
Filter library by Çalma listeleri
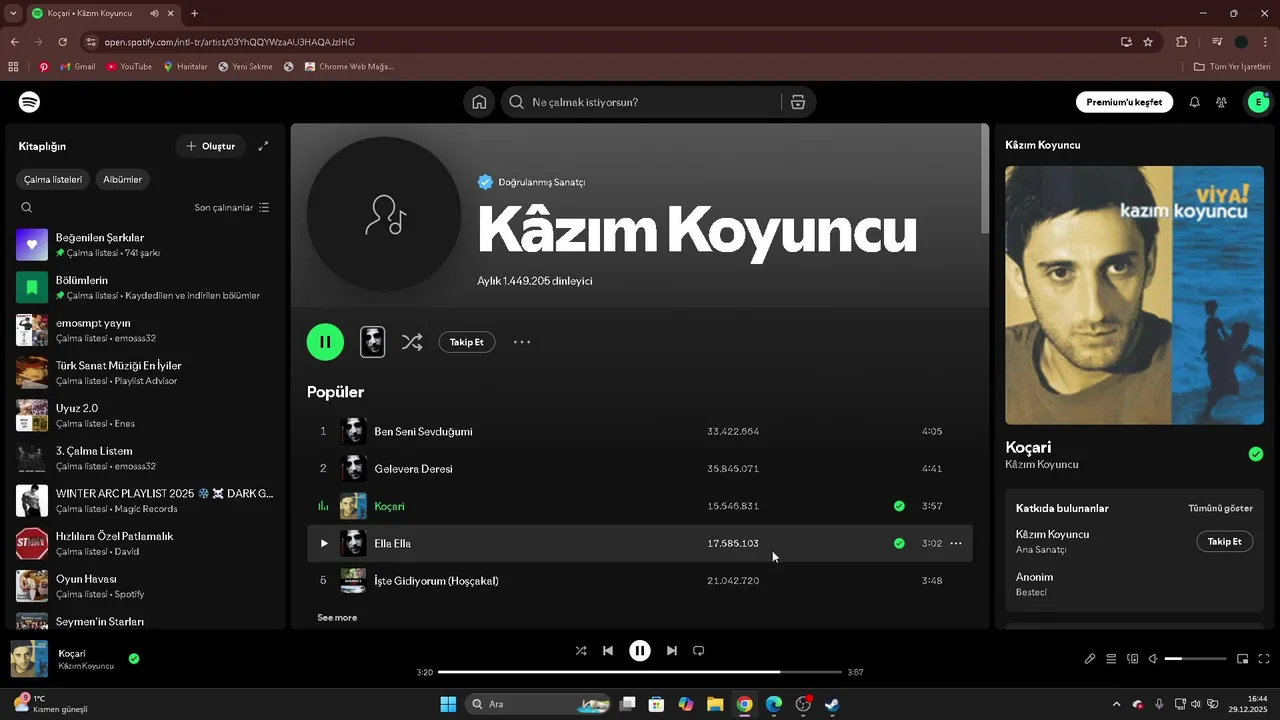[53, 180]
